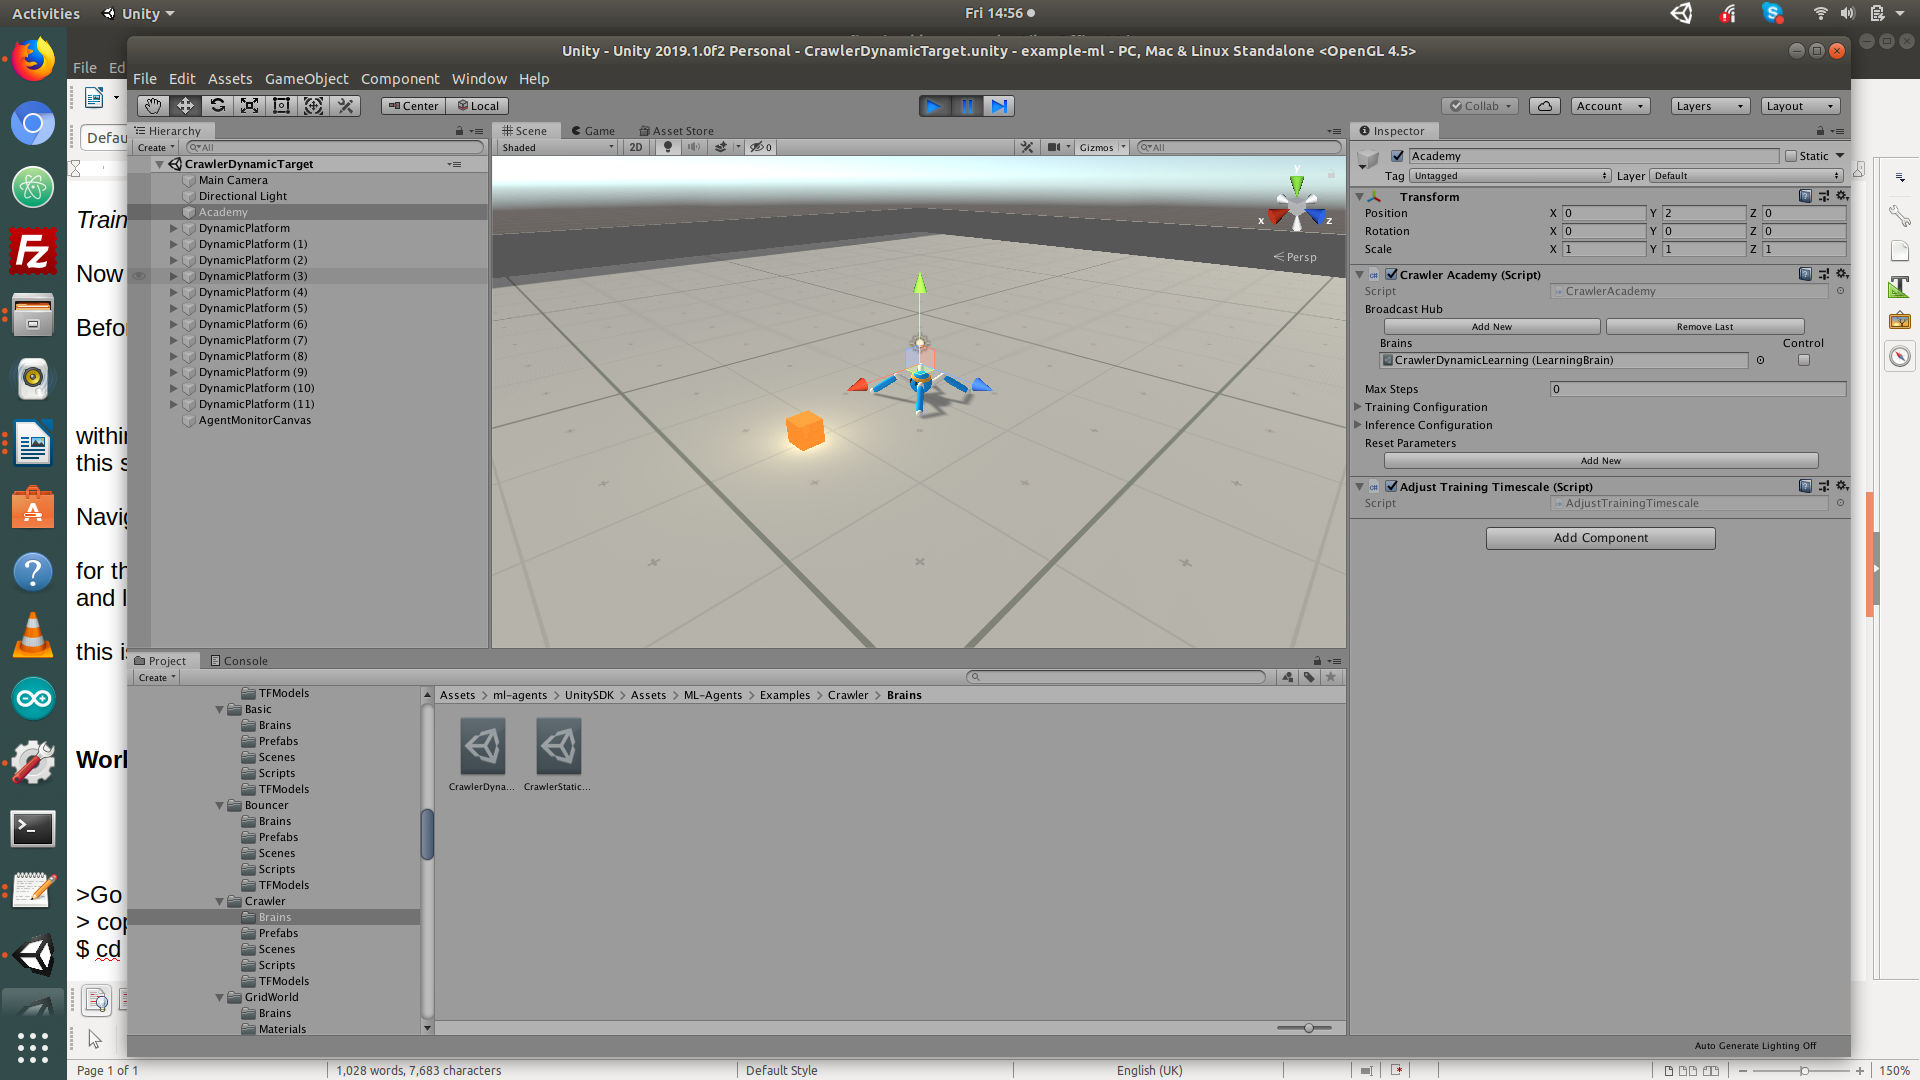Screen dimensions: 1920x1080
Task: Open the Window menu
Action: 479,78
